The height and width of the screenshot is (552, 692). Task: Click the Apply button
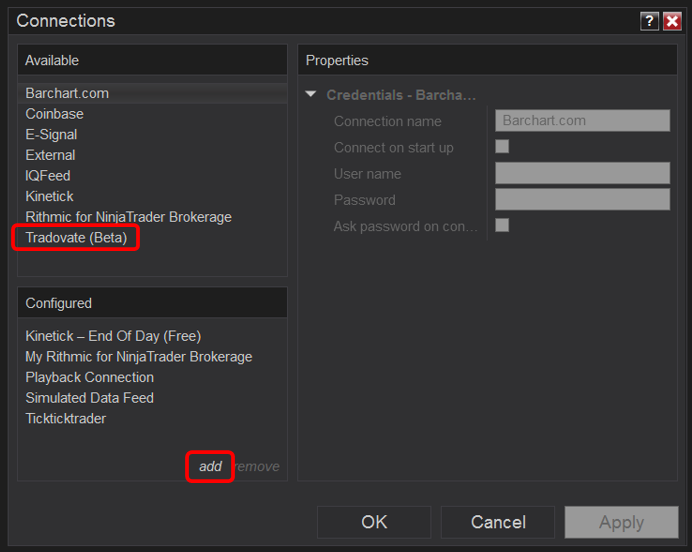click(x=621, y=522)
